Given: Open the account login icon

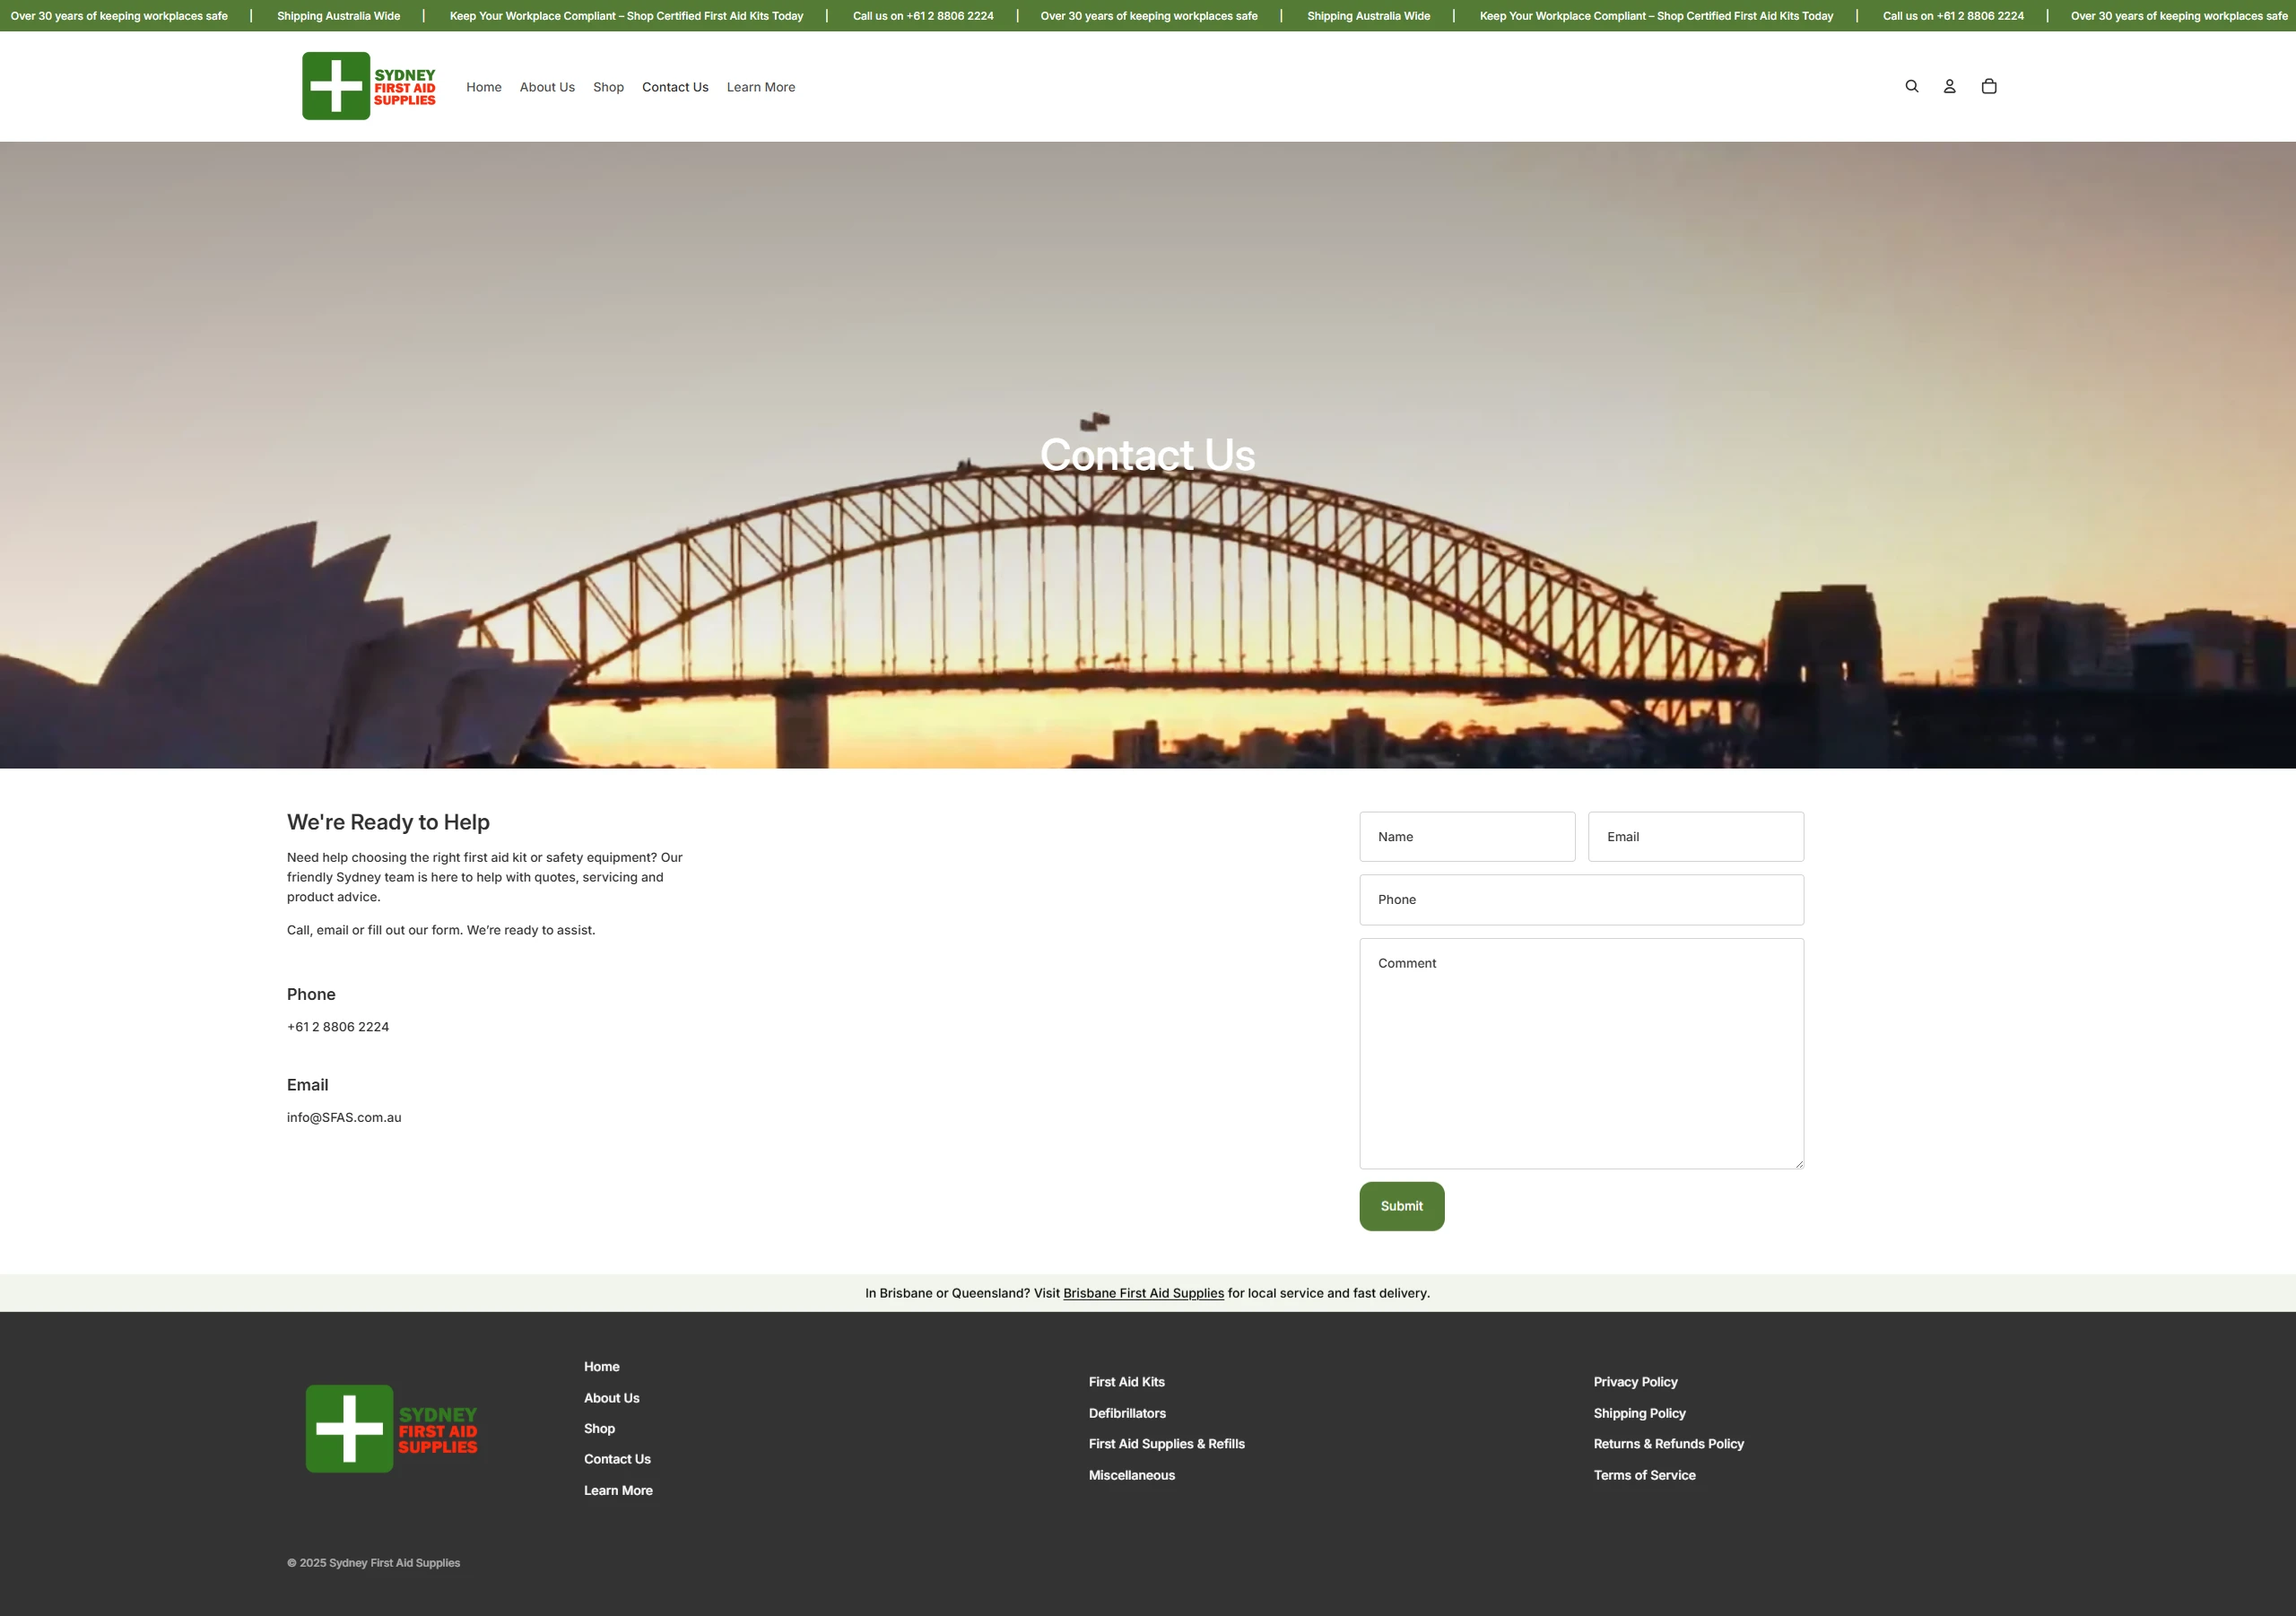Looking at the screenshot, I should (x=1949, y=86).
